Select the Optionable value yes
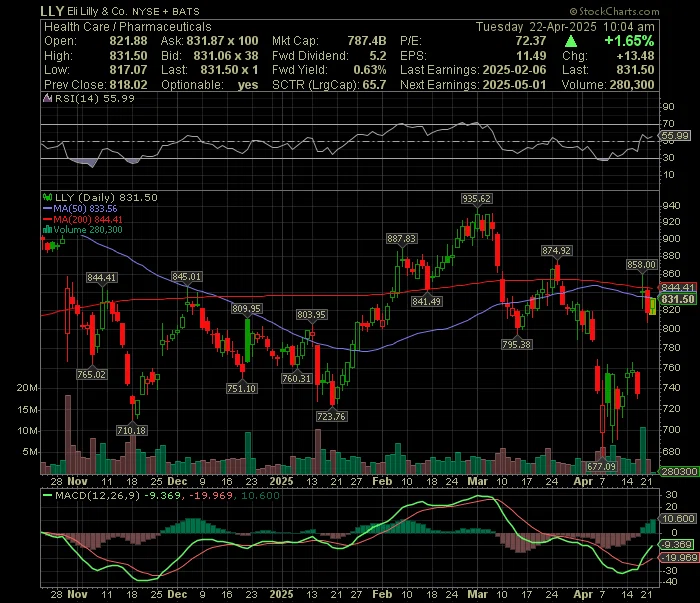 [x=248, y=85]
